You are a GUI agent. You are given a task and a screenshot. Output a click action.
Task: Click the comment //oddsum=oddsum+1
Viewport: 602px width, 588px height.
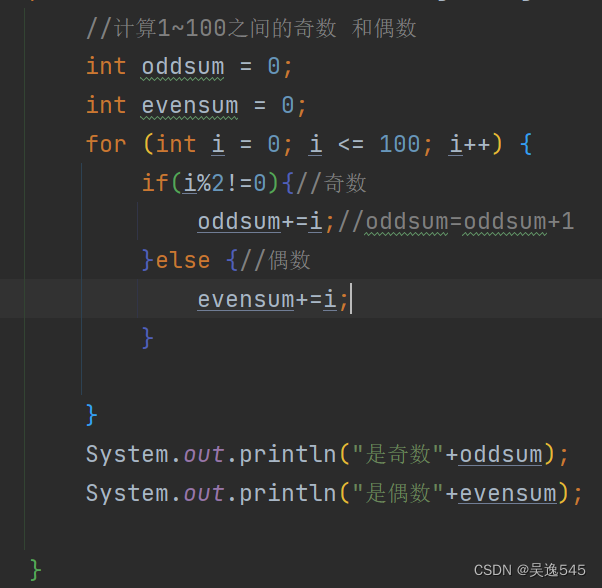[456, 222]
